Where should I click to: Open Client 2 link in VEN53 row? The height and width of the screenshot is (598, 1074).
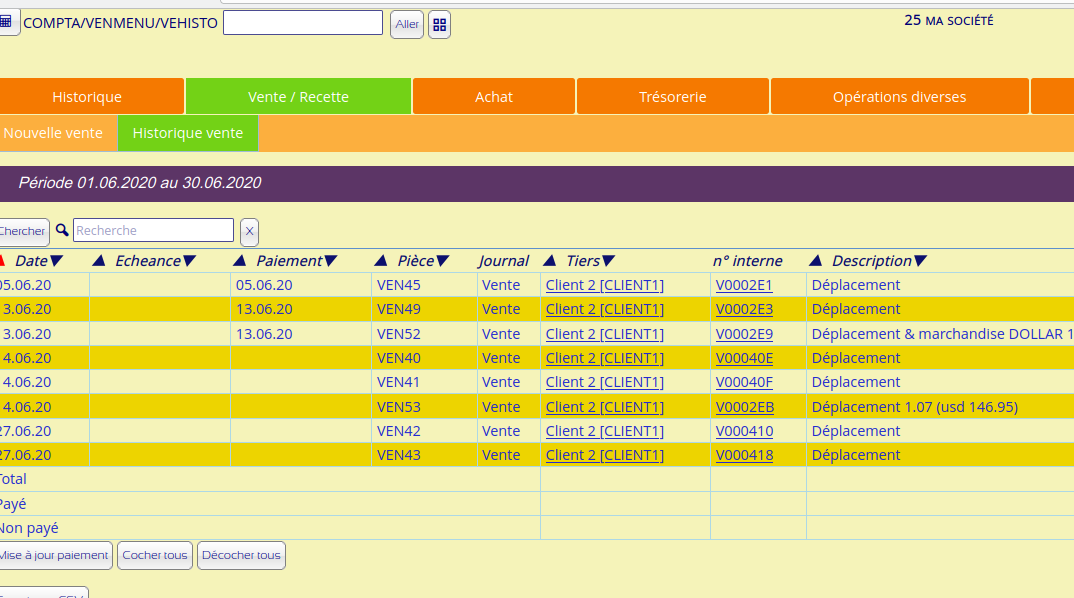[604, 407]
